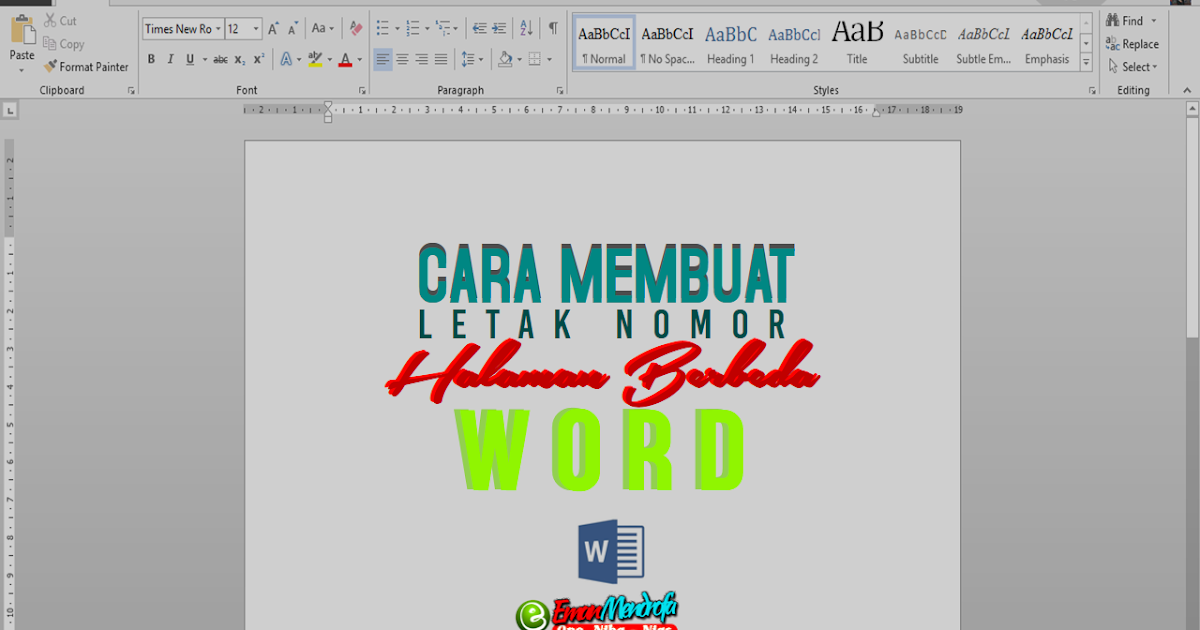Apply the Subtle Emphasis style
Viewport: 1200px width, 630px height.
[x=984, y=43]
